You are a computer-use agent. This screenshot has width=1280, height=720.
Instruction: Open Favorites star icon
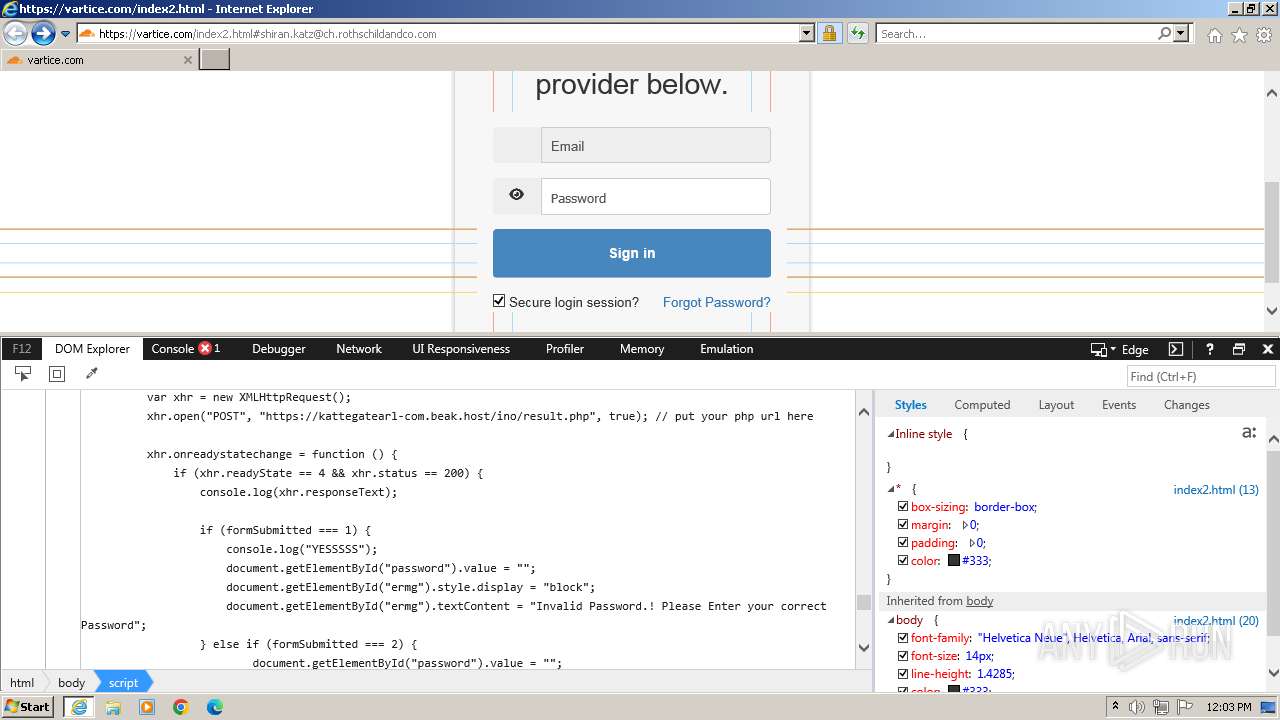coord(1239,35)
